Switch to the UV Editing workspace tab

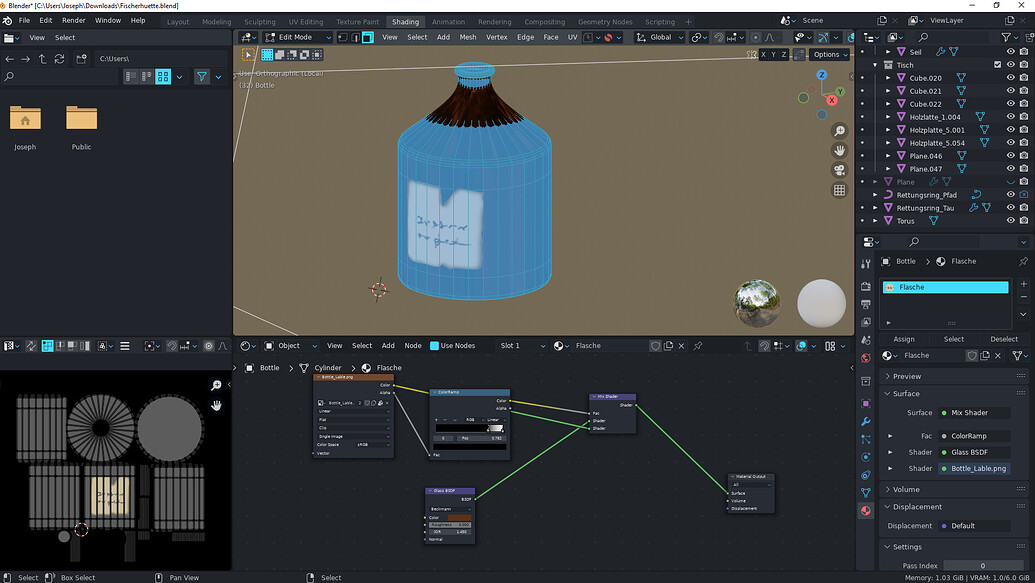coord(306,22)
